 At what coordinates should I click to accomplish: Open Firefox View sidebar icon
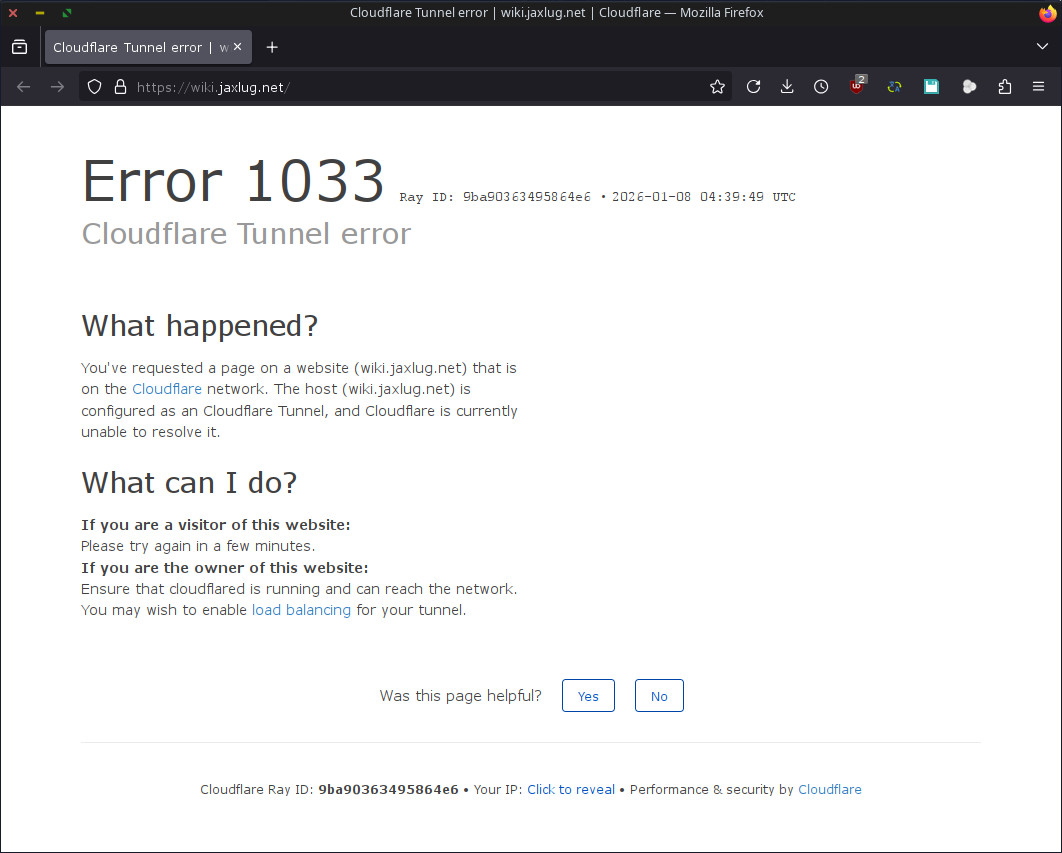coord(19,47)
